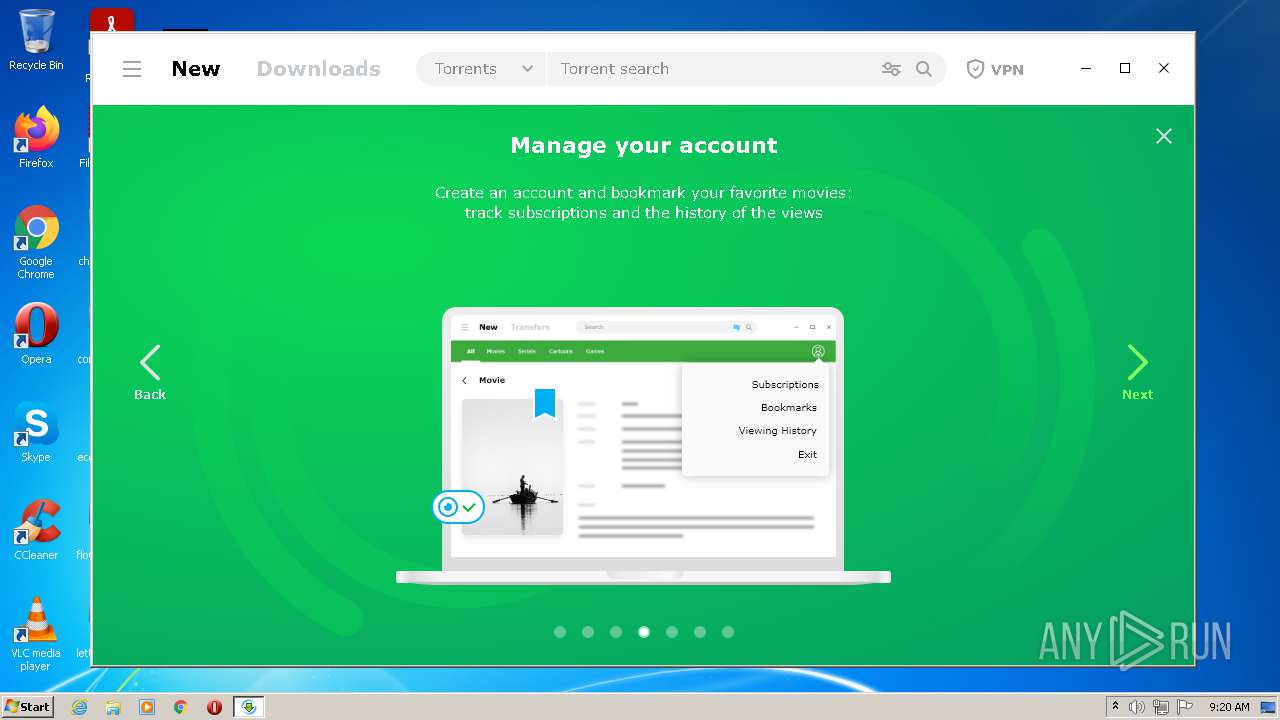The width and height of the screenshot is (1280, 720).
Task: Open Internet Explorer from taskbar
Action: (79, 707)
